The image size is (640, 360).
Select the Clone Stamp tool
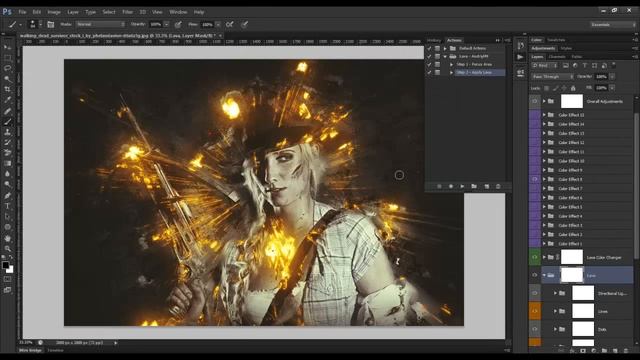[7, 132]
